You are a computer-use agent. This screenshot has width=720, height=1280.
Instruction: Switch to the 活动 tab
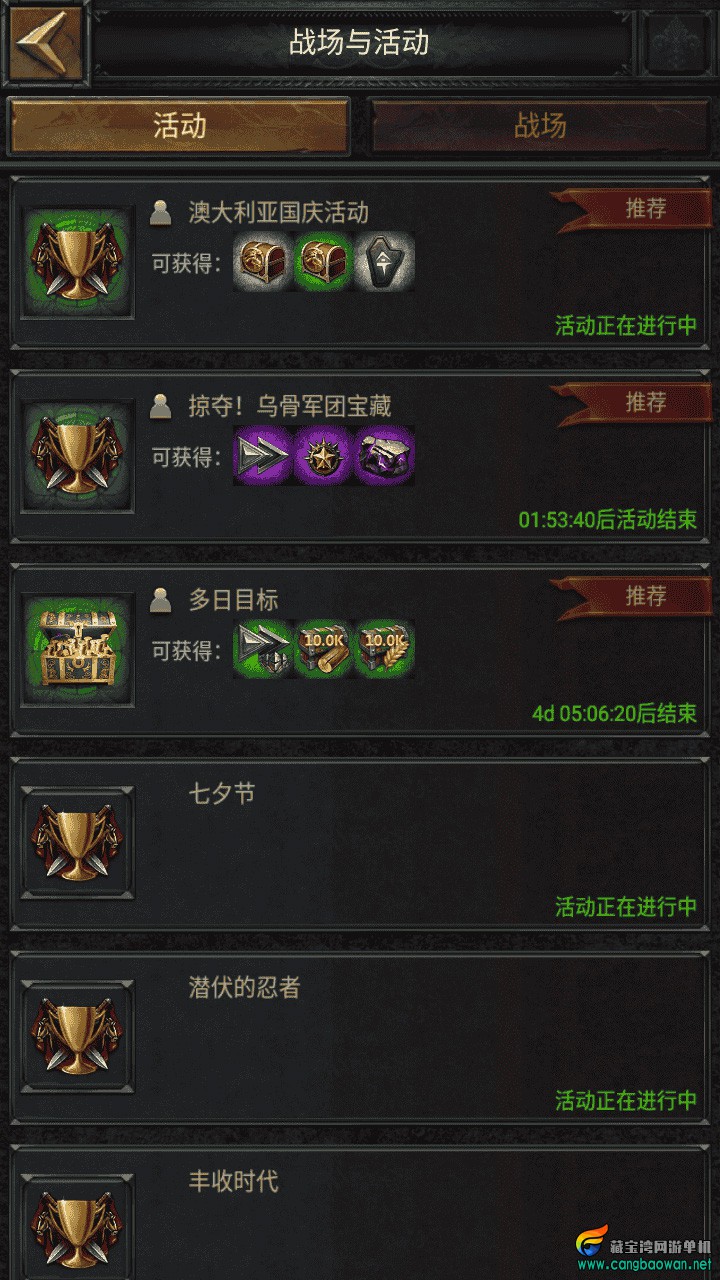180,126
